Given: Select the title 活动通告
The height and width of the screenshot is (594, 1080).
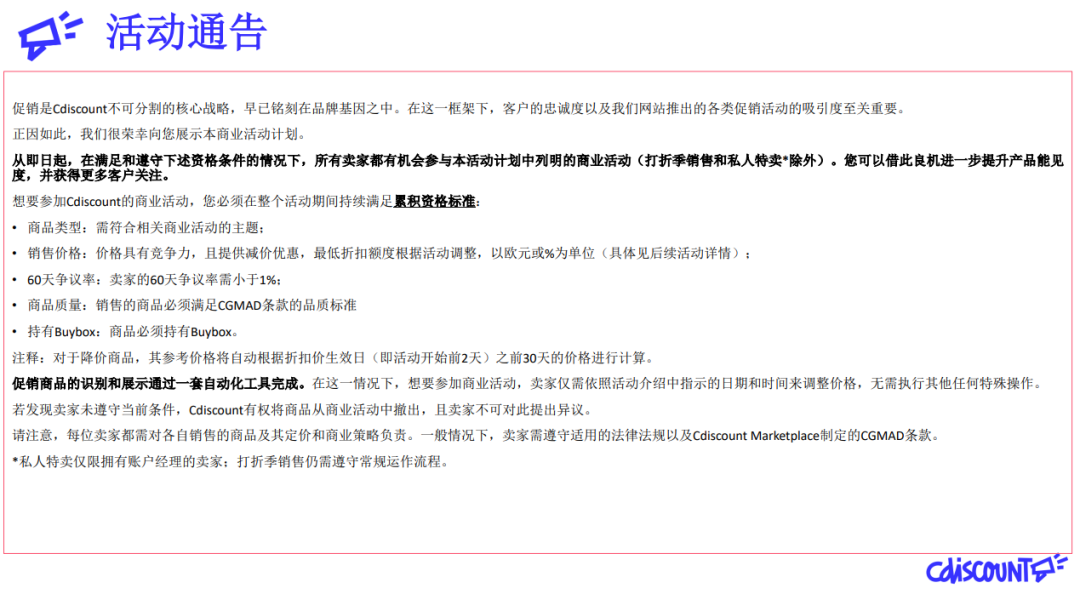Looking at the screenshot, I should point(185,32).
